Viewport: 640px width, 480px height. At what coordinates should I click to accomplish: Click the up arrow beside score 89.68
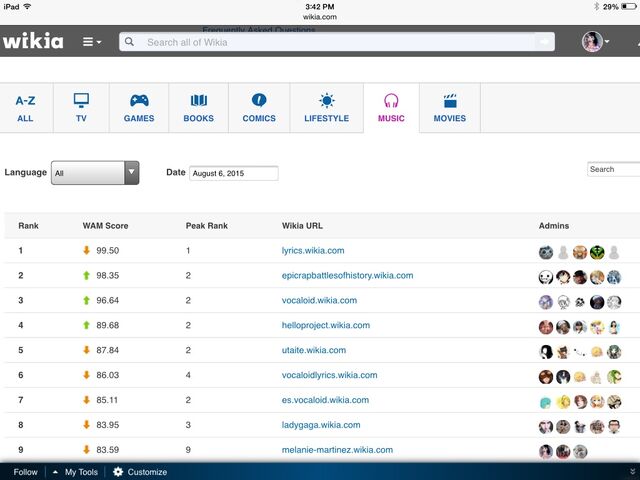tap(86, 325)
